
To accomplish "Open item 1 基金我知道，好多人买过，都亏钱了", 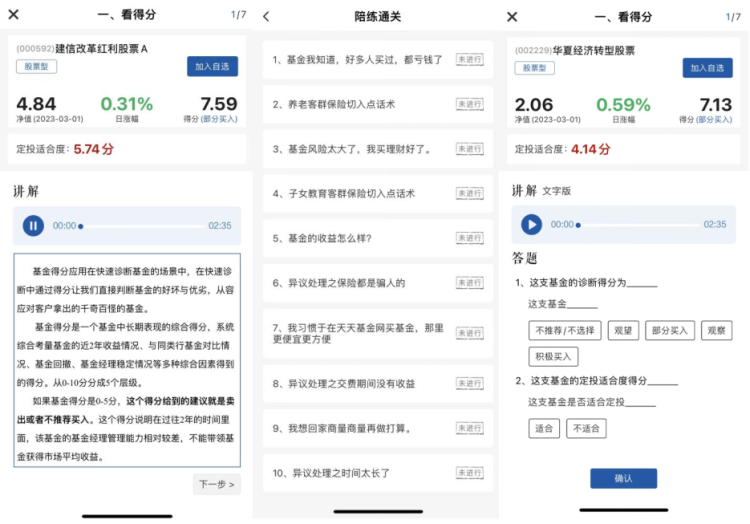I will tap(377, 60).
